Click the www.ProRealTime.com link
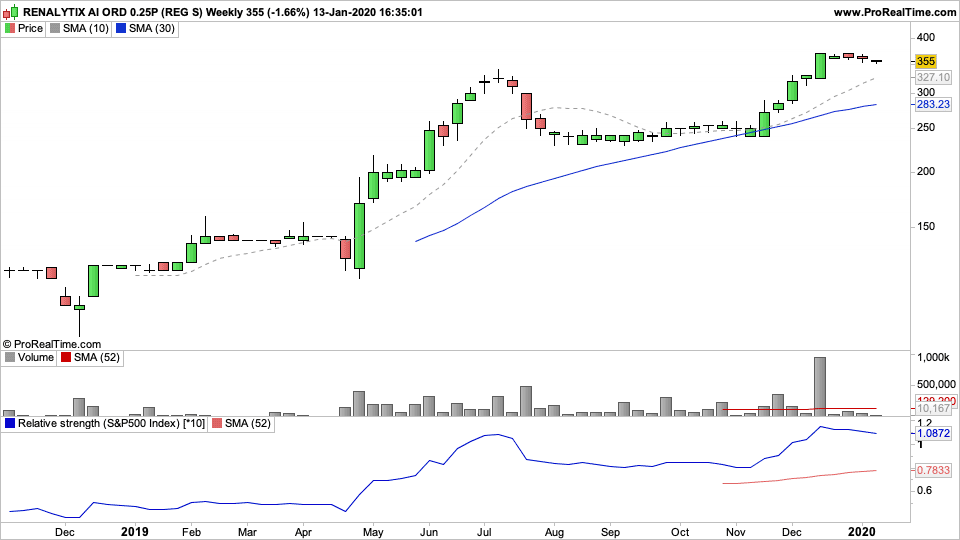The image size is (960, 540). 894,12
